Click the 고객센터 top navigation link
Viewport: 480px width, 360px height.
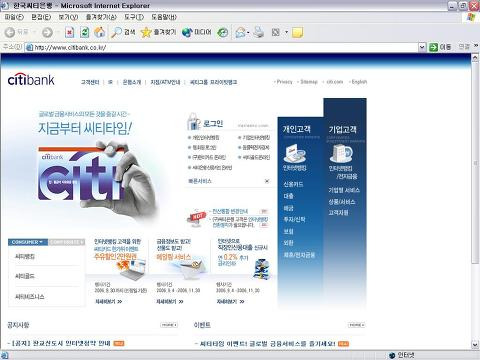(90, 82)
